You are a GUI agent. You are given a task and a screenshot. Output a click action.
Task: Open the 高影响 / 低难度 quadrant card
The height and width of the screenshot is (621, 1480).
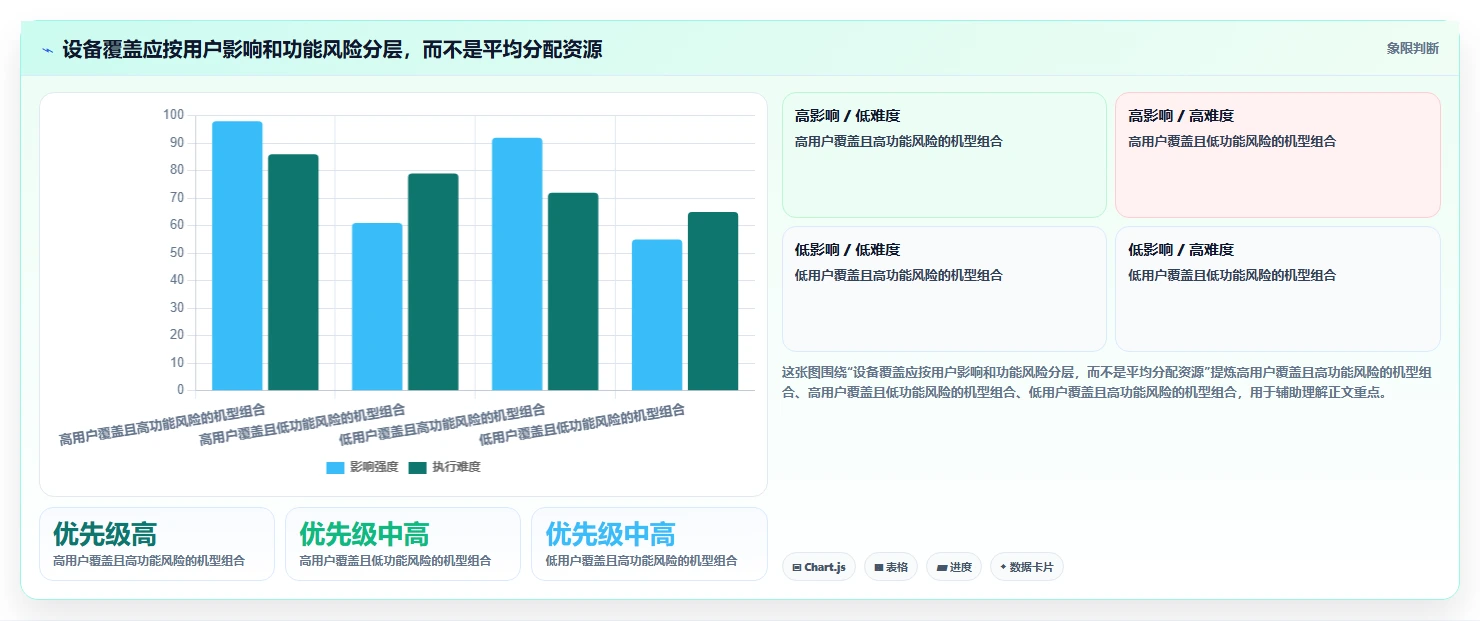944,155
